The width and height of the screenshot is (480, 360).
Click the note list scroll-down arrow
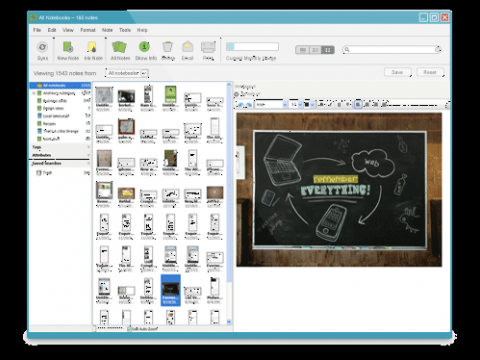(x=229, y=322)
